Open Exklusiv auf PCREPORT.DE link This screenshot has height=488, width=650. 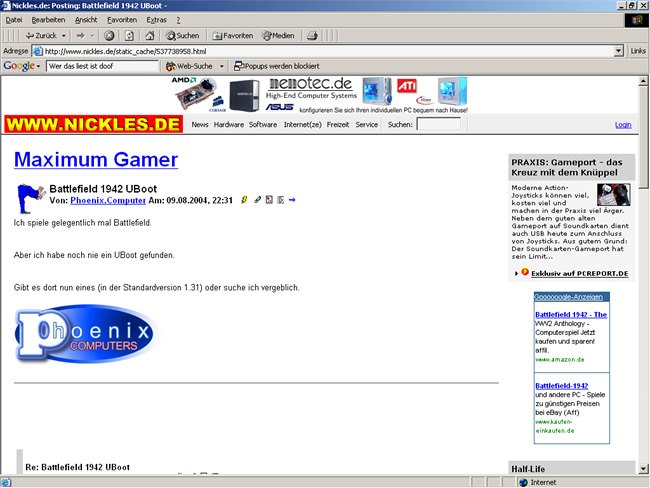tap(580, 274)
